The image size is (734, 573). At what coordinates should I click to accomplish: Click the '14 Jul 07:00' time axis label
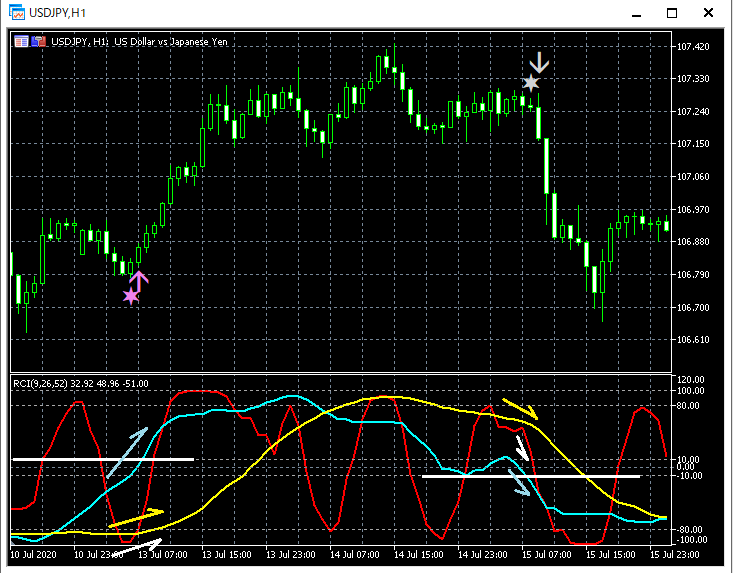pos(354,555)
